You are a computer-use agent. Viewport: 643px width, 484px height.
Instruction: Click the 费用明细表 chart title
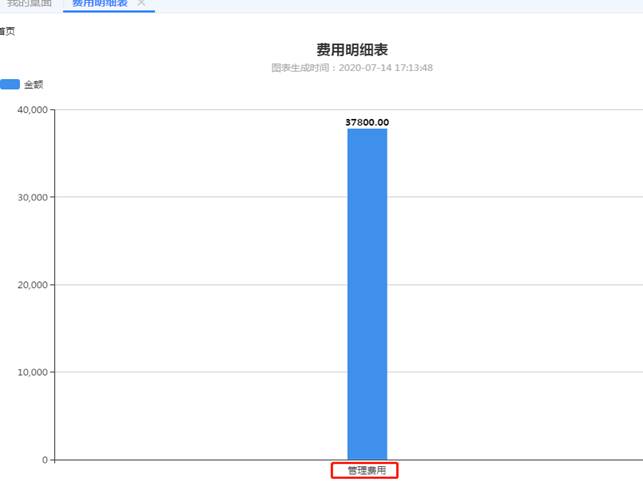pos(351,49)
